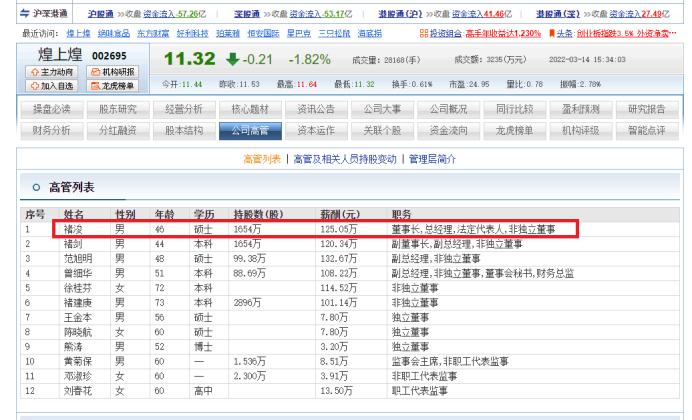
Task: Switch to 关联个股 tab
Action: (x=383, y=131)
